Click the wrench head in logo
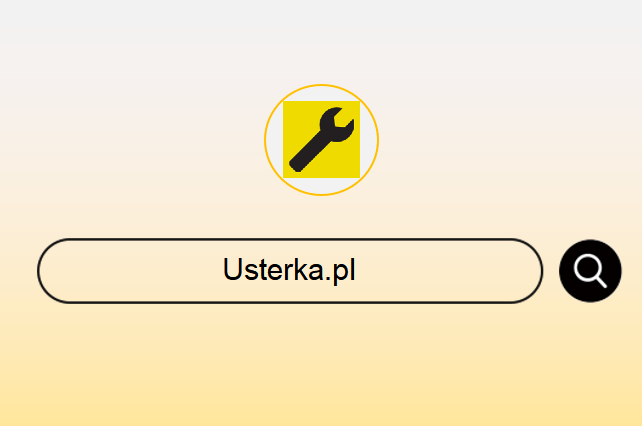This screenshot has width=642, height=426. [337, 125]
